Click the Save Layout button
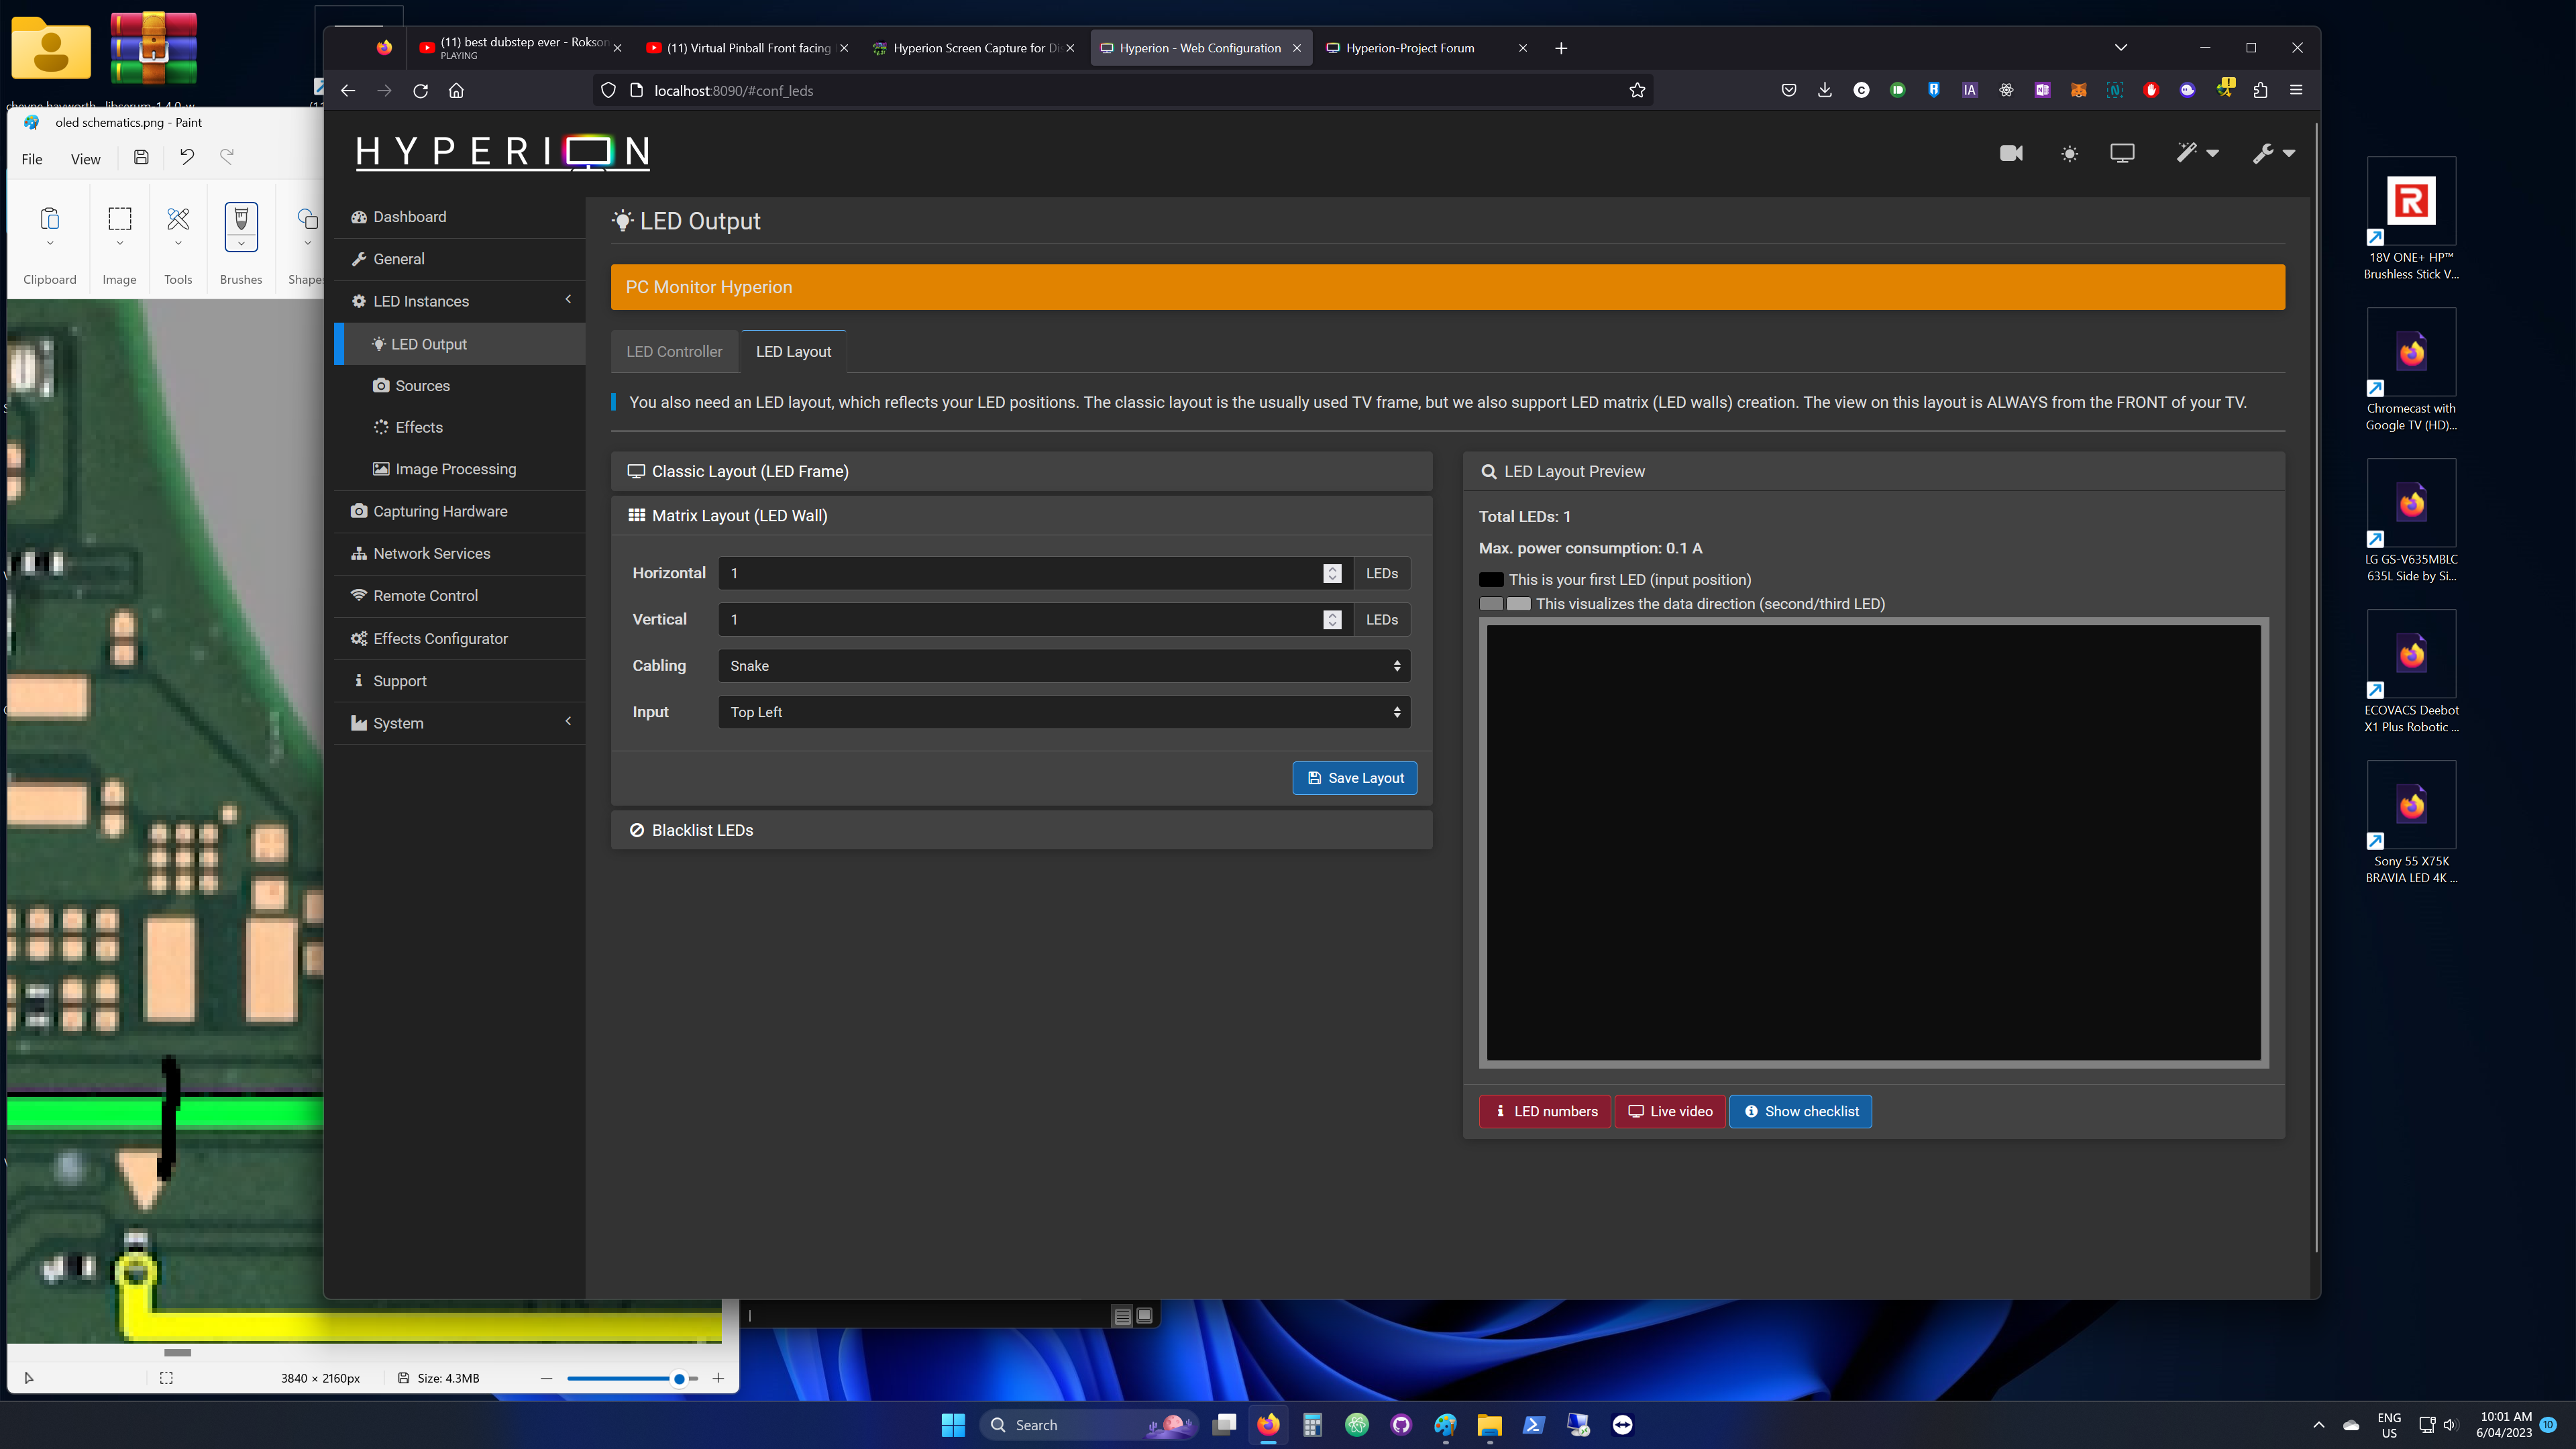The image size is (2576, 1449). click(1354, 778)
